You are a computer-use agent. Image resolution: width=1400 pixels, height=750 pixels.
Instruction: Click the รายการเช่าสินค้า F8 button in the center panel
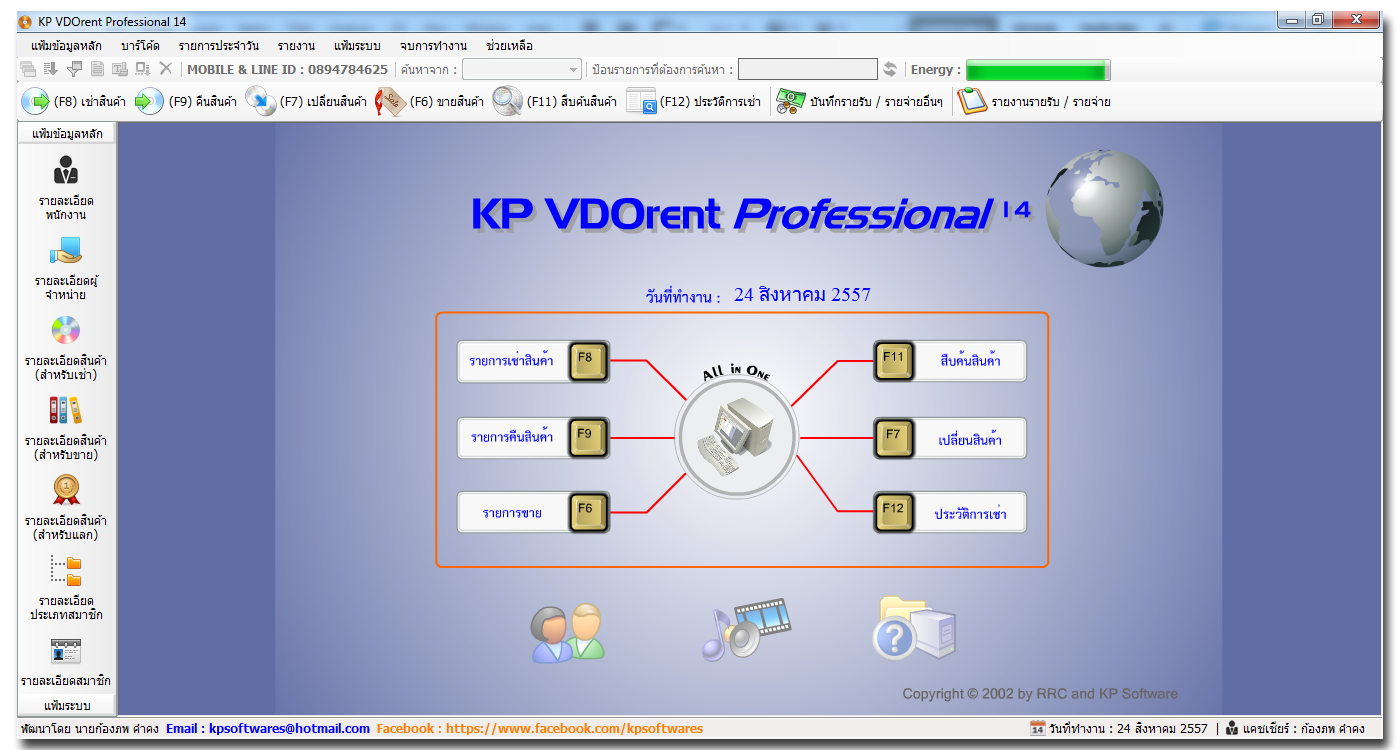pos(534,360)
